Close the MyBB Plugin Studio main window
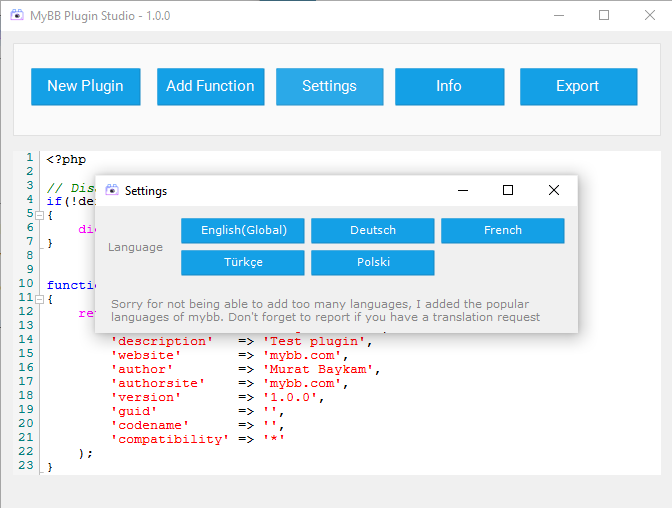The image size is (672, 508). 649,15
